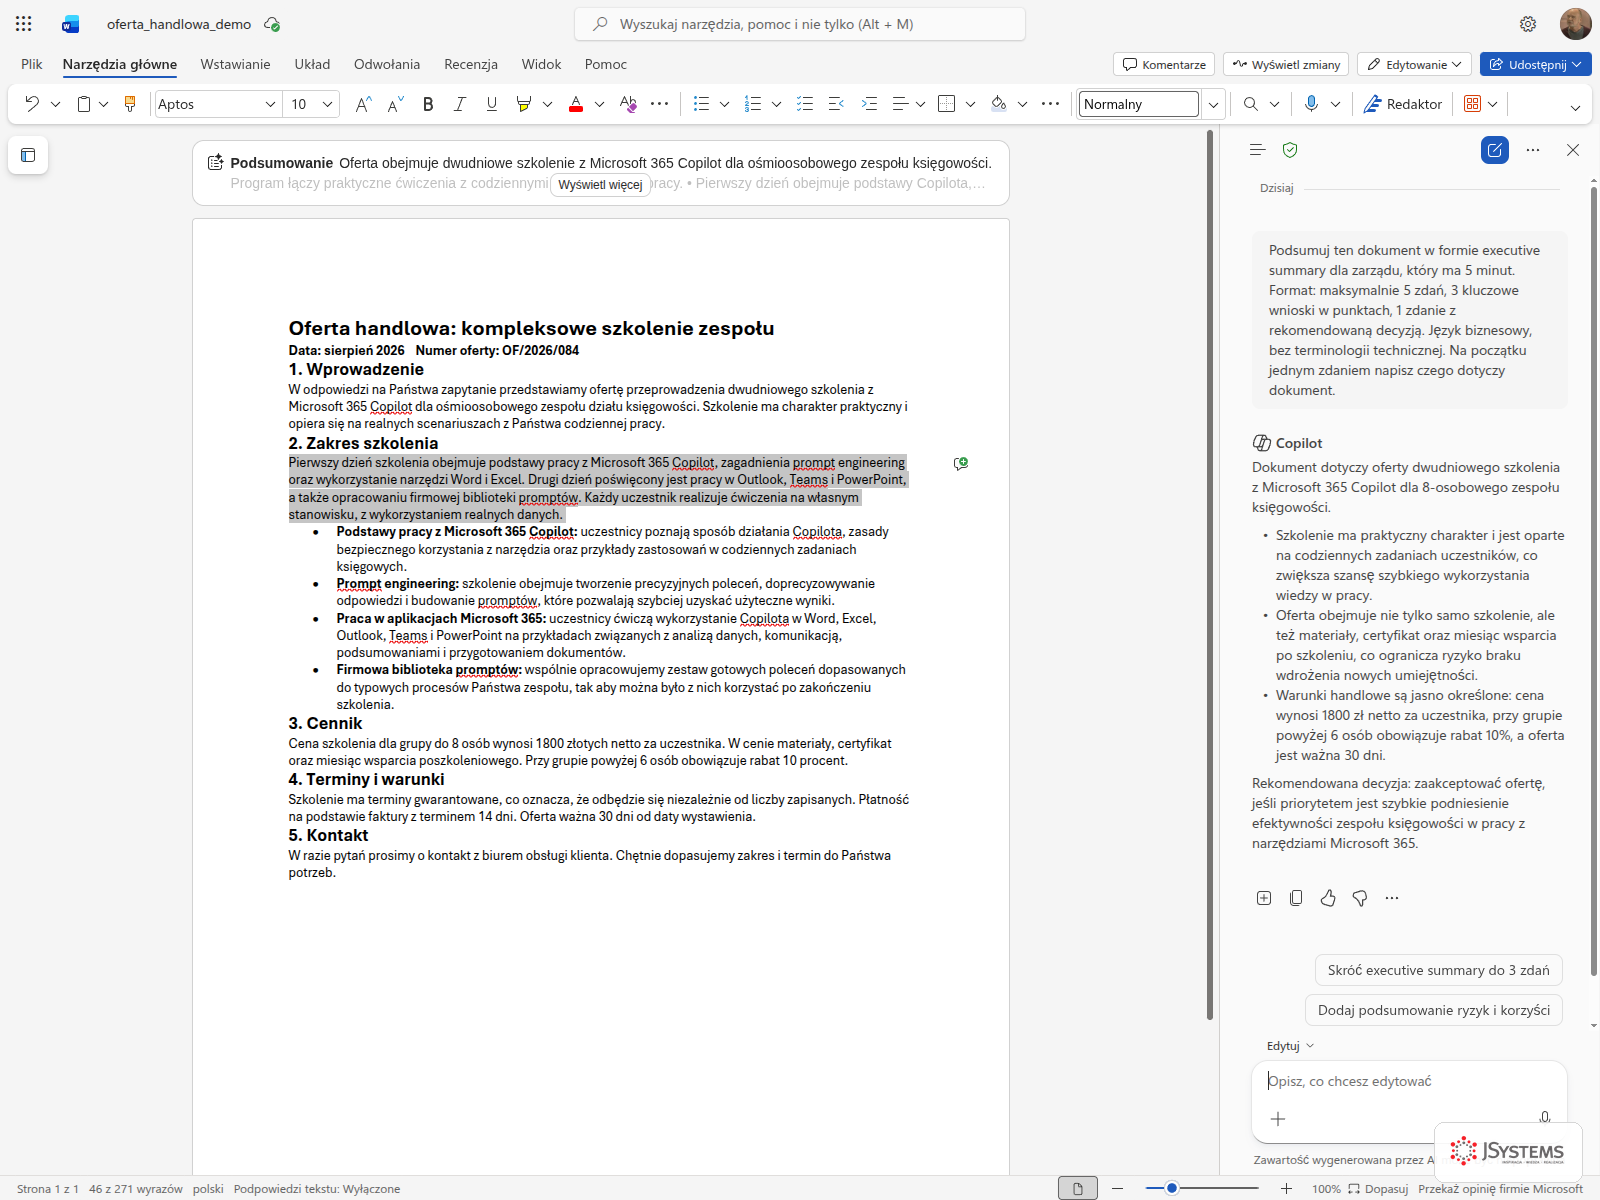
Task: Click the orange add-ins grid icon
Action: coord(1472,104)
